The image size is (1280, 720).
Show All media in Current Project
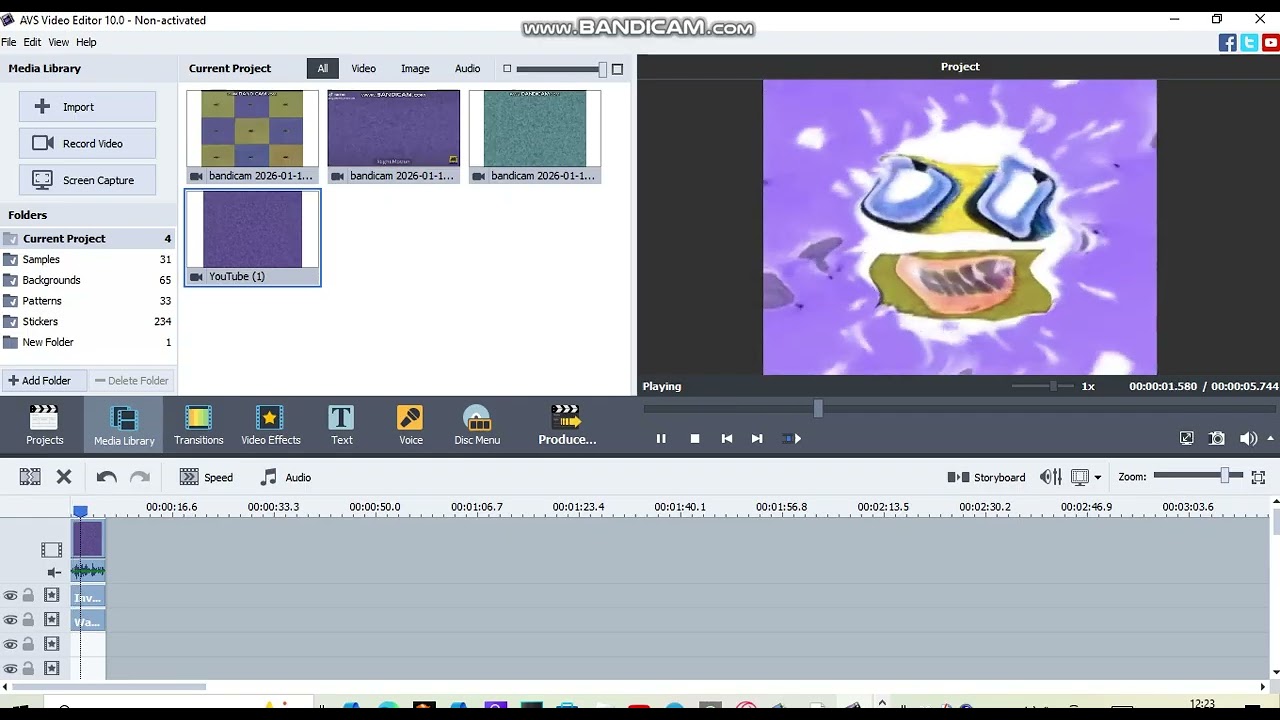322,69
